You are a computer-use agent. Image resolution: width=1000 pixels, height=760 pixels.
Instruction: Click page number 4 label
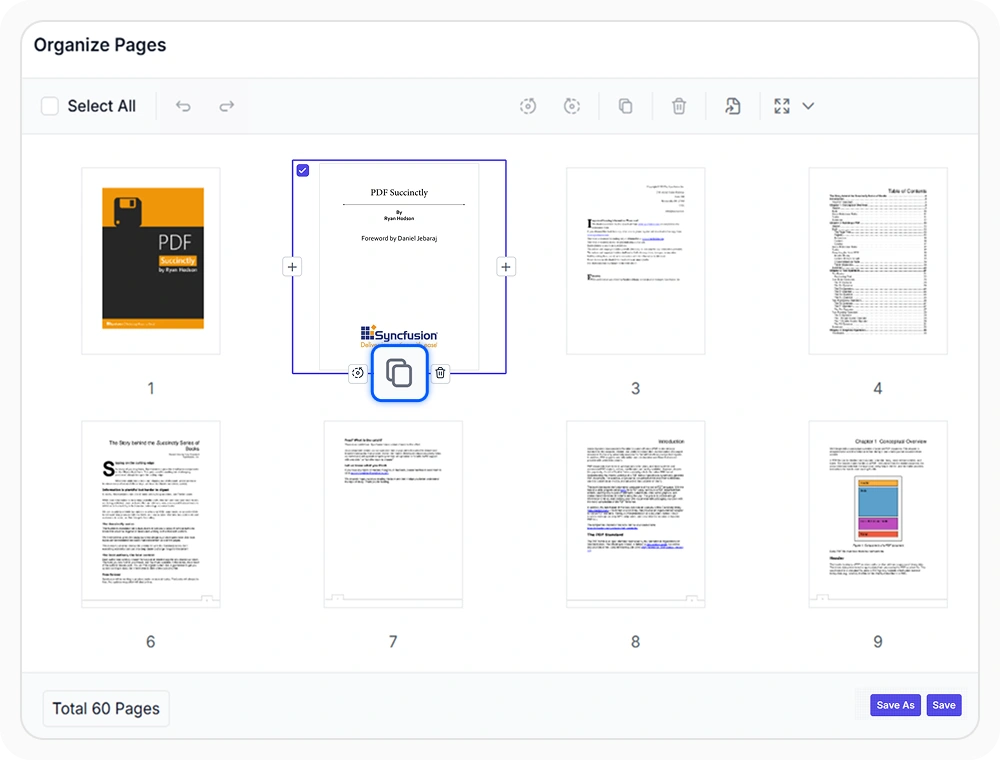pyautogui.click(x=878, y=388)
